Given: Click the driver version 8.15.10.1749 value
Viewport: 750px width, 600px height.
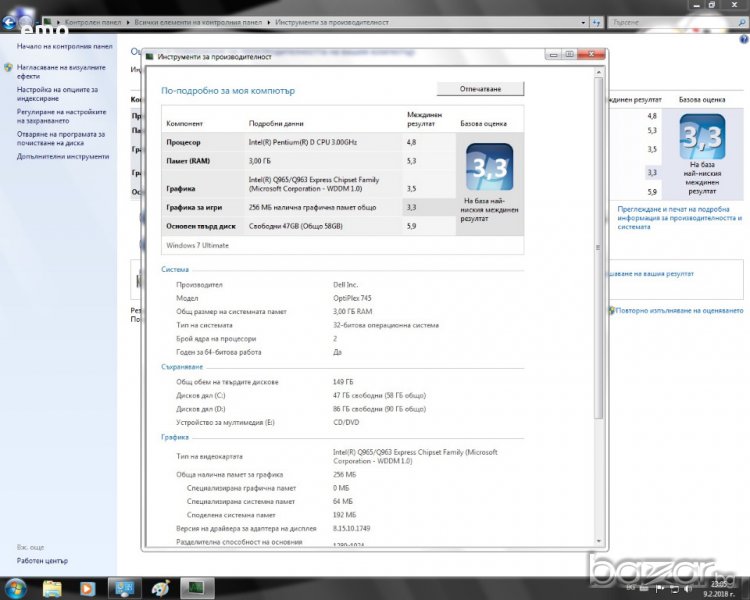Looking at the screenshot, I should (352, 528).
